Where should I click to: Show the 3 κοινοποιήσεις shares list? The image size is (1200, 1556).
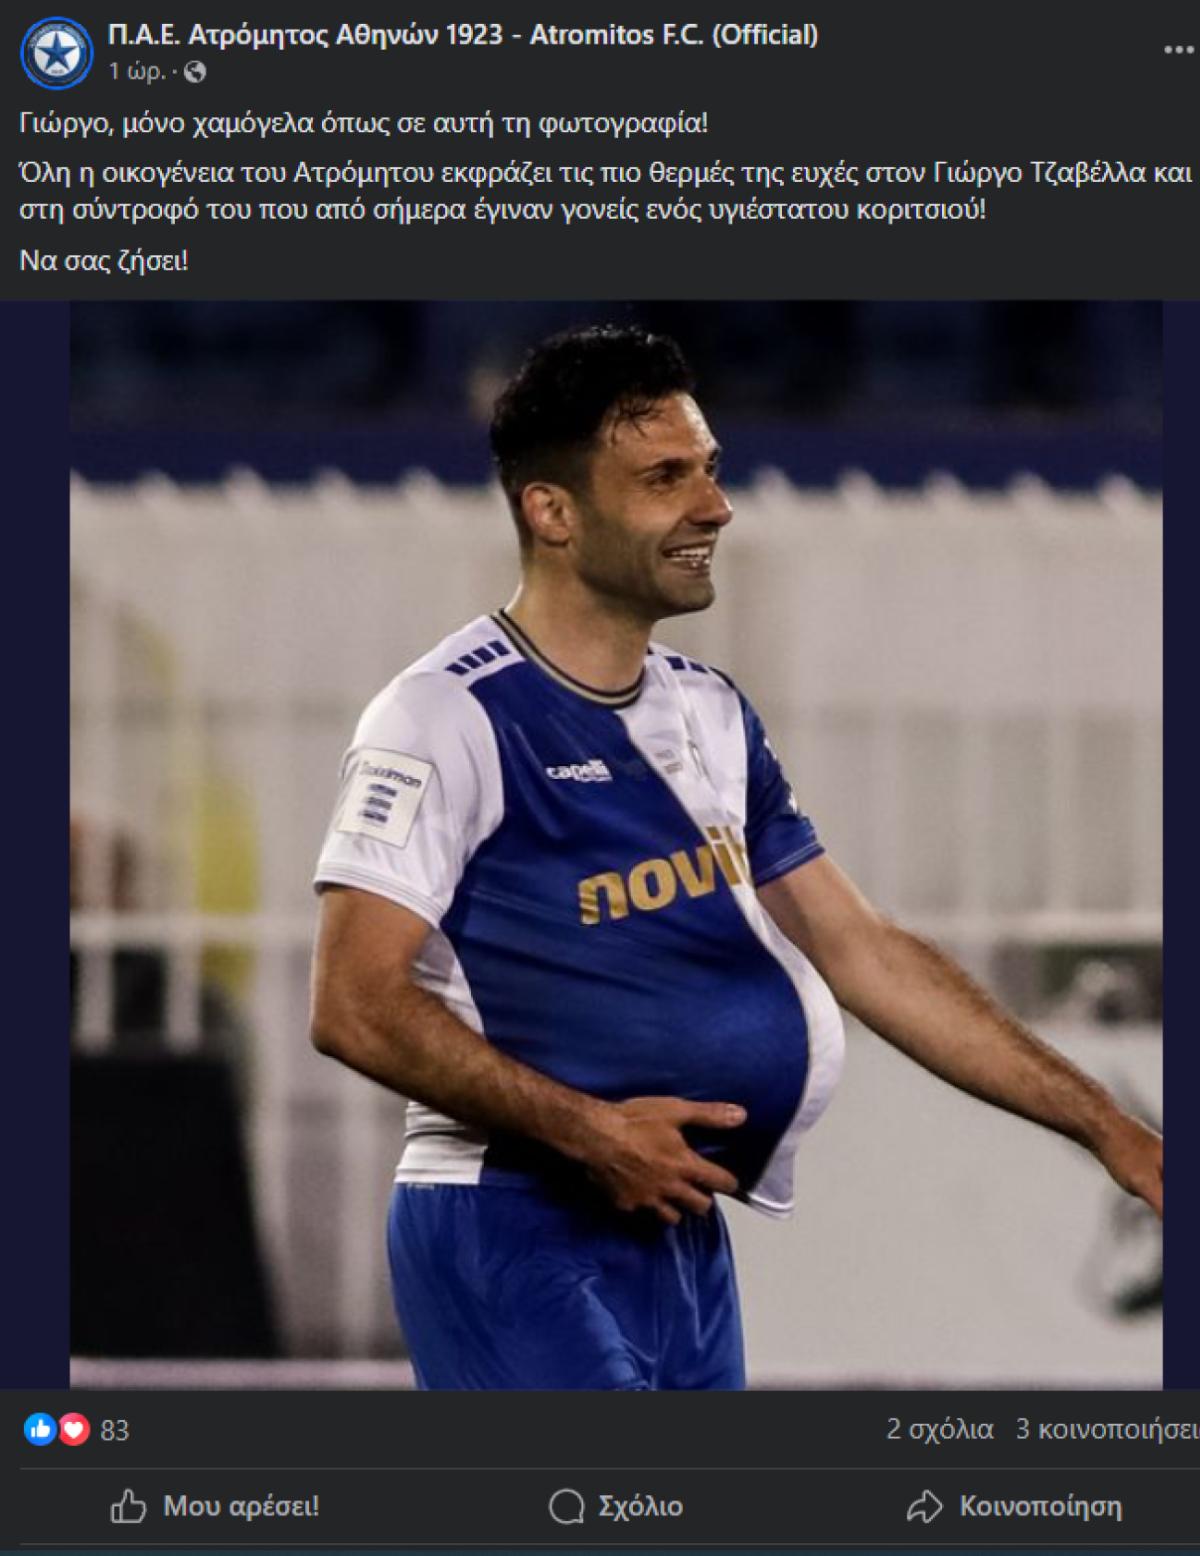click(x=1107, y=1429)
